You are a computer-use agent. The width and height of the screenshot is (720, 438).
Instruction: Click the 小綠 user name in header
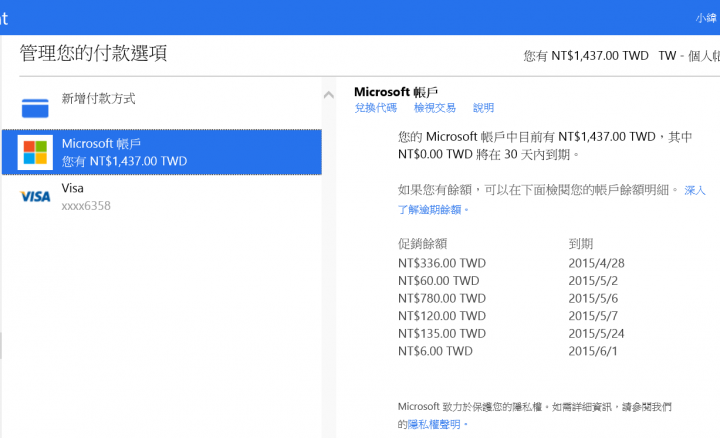[706, 18]
